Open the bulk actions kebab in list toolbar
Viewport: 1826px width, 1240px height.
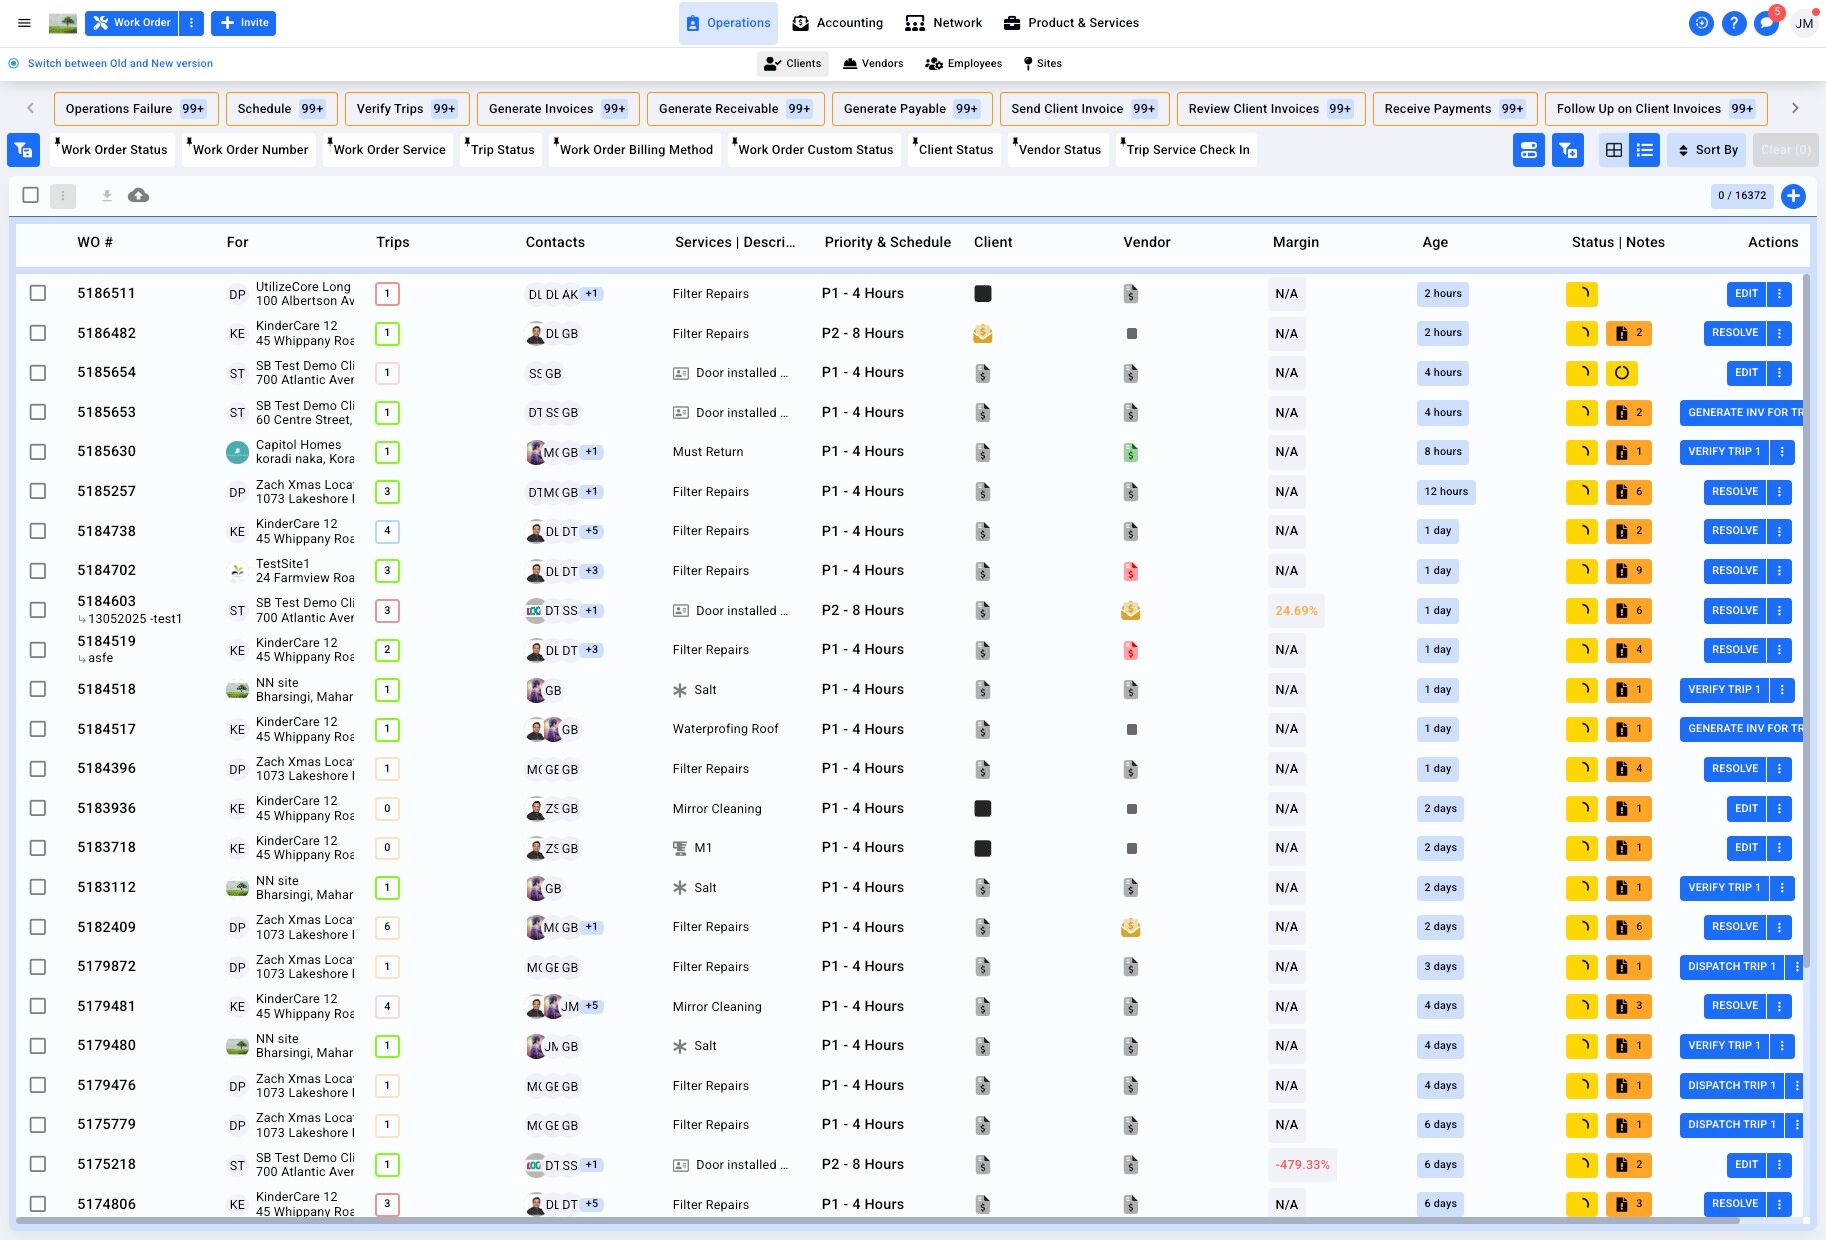coord(63,195)
